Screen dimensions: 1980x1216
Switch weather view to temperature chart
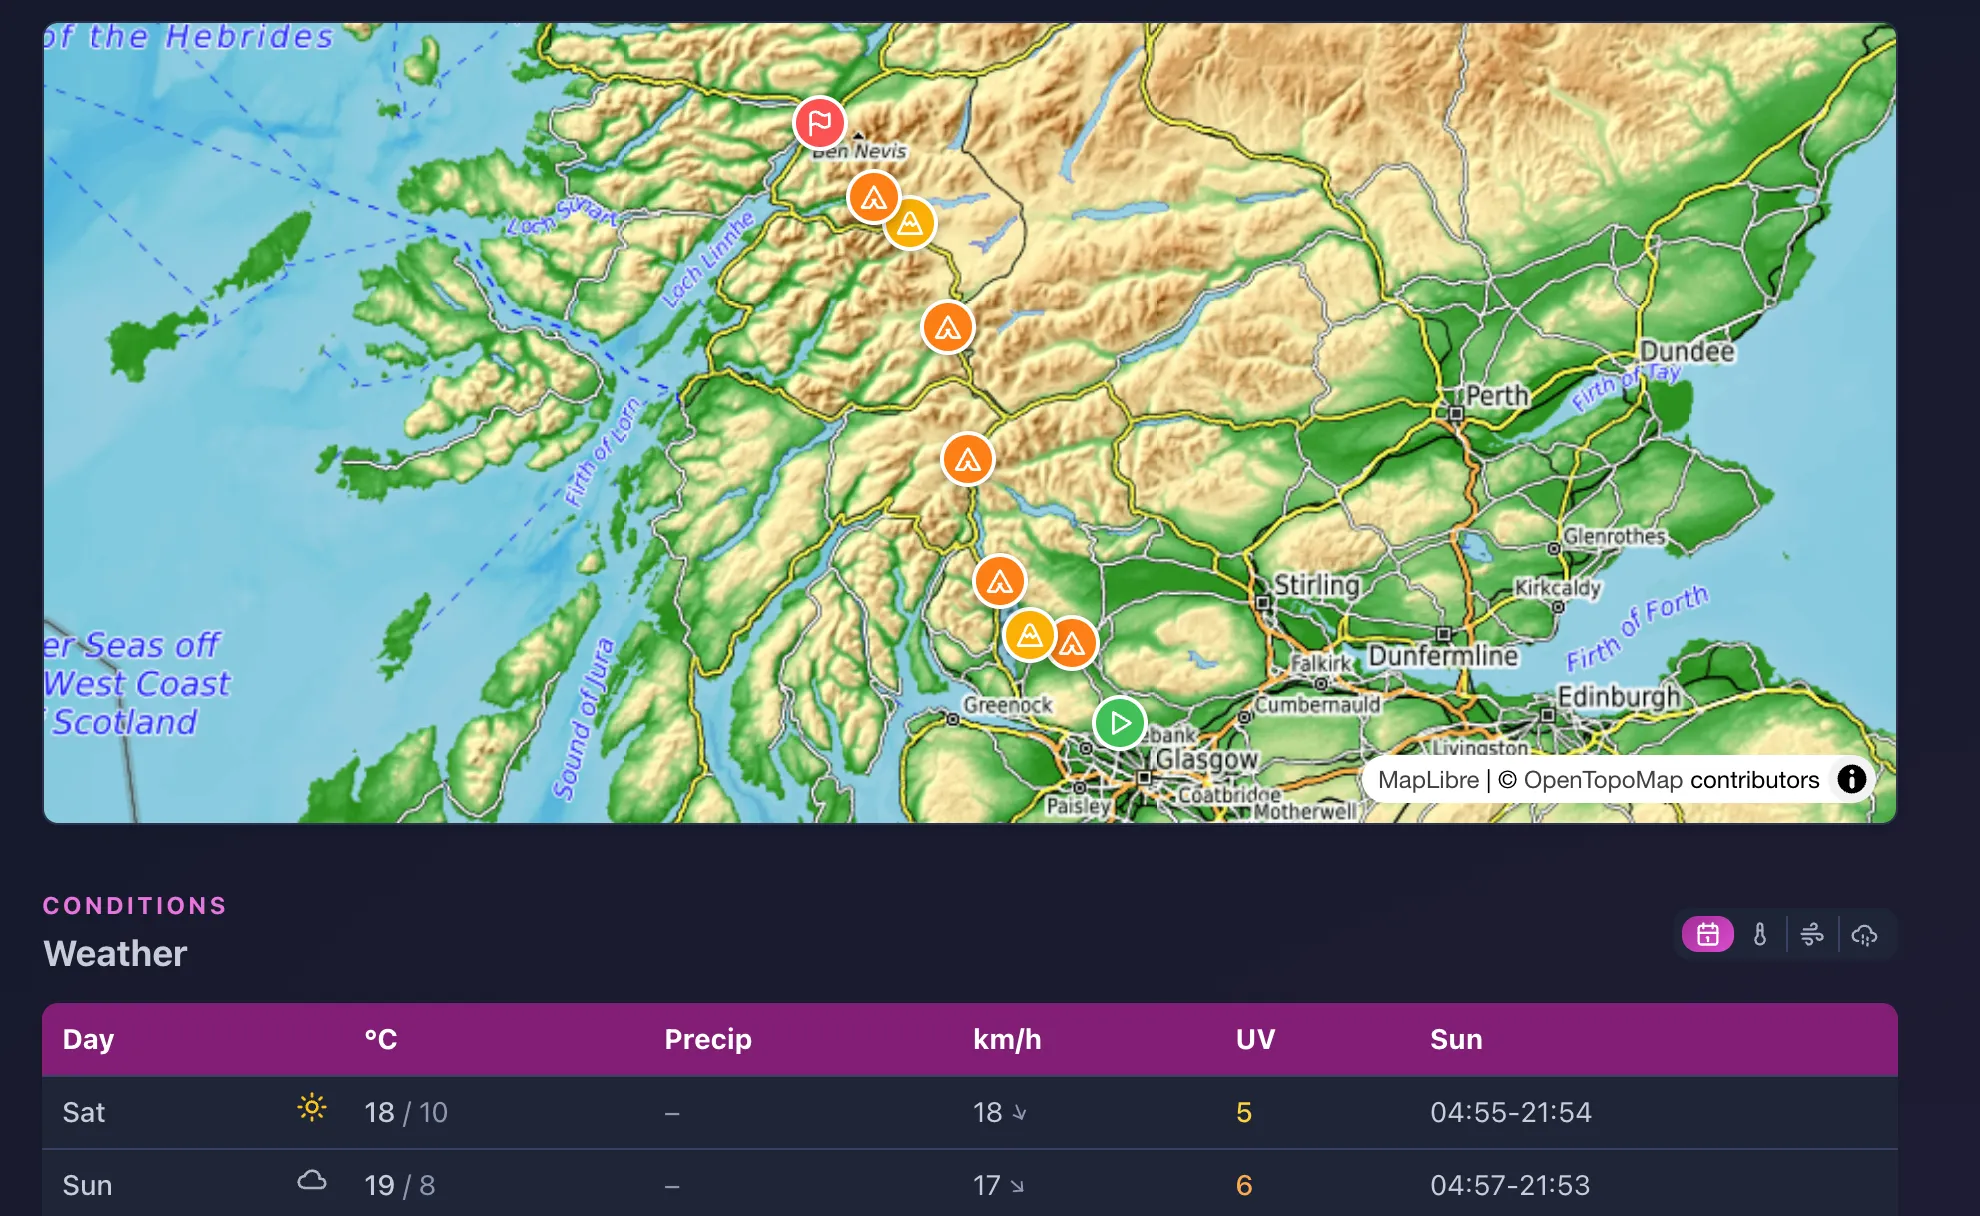(x=1760, y=935)
